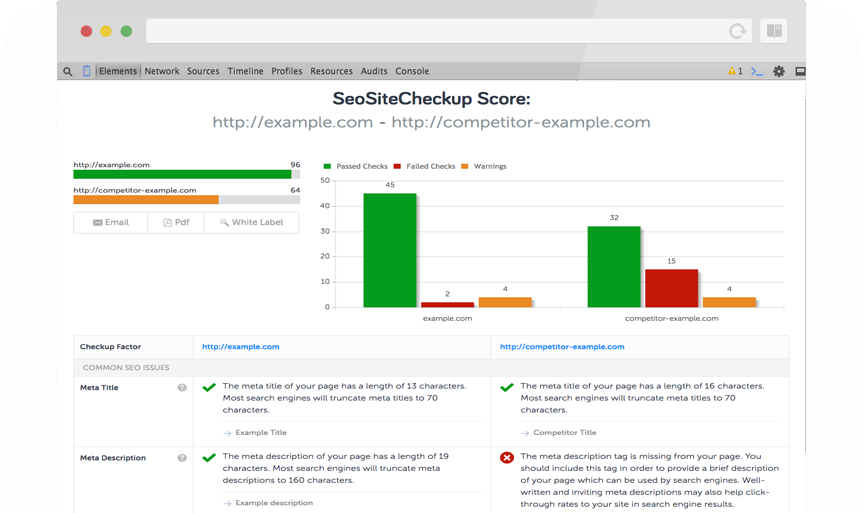Screen dimensions: 863x513
Task: Click the arrow icon before Example Title
Action: click(x=227, y=433)
